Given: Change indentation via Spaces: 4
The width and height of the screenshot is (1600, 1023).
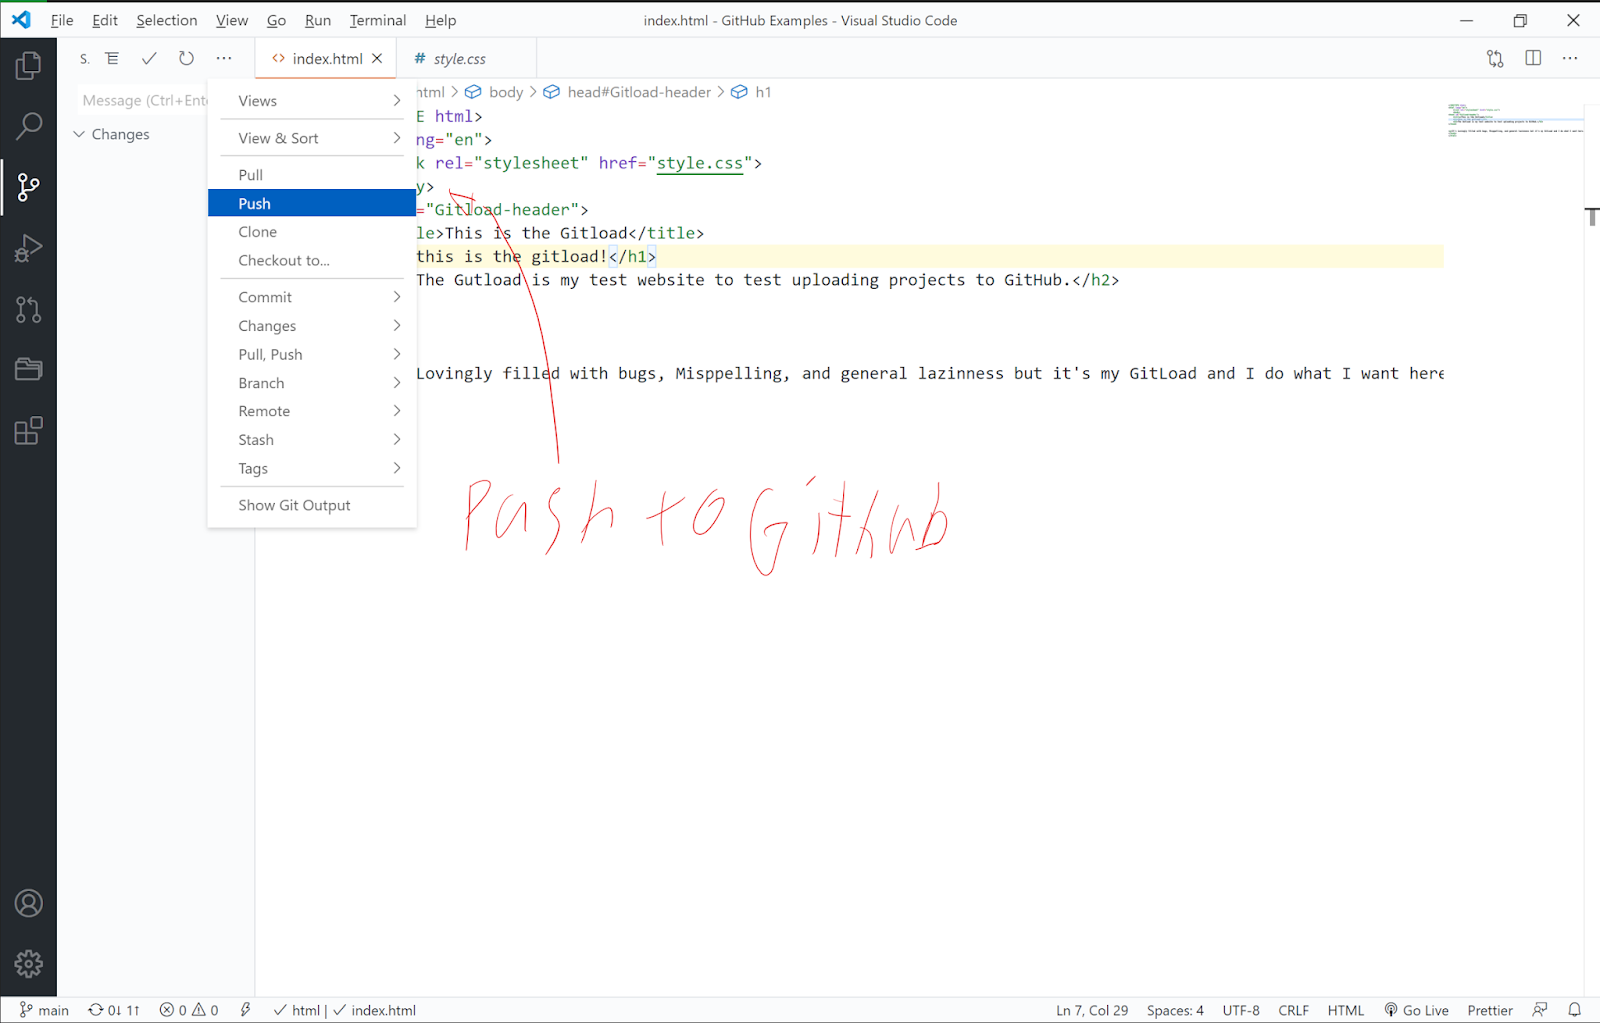Looking at the screenshot, I should click(x=1175, y=1010).
